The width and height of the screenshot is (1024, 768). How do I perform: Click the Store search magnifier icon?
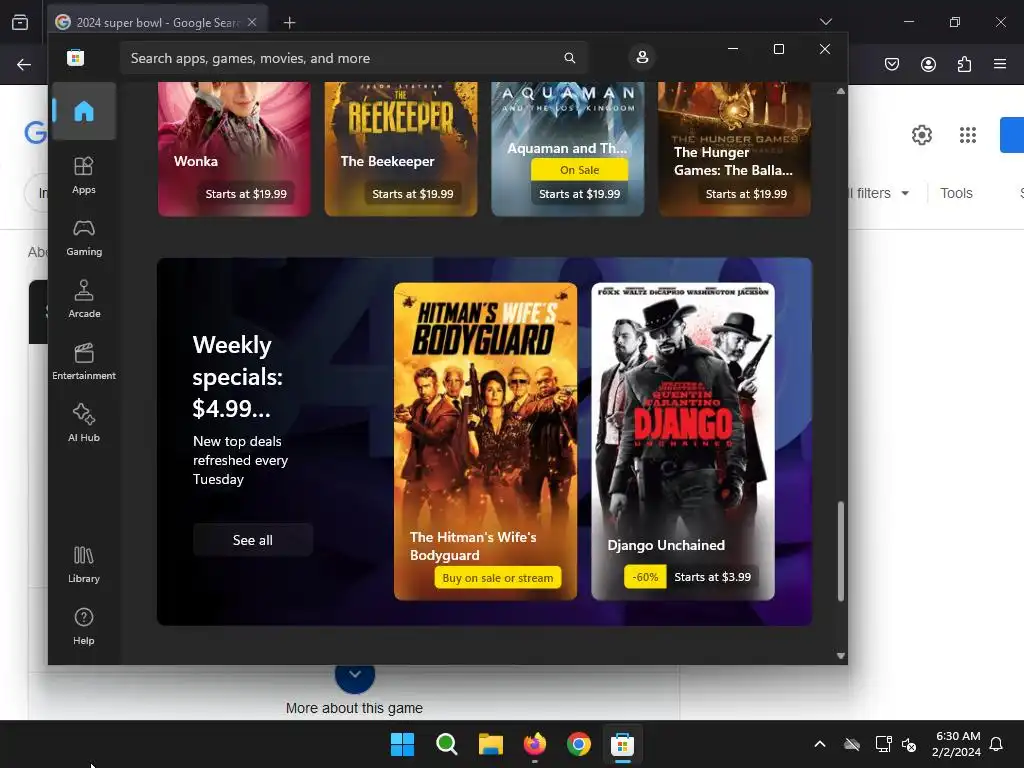click(x=569, y=58)
